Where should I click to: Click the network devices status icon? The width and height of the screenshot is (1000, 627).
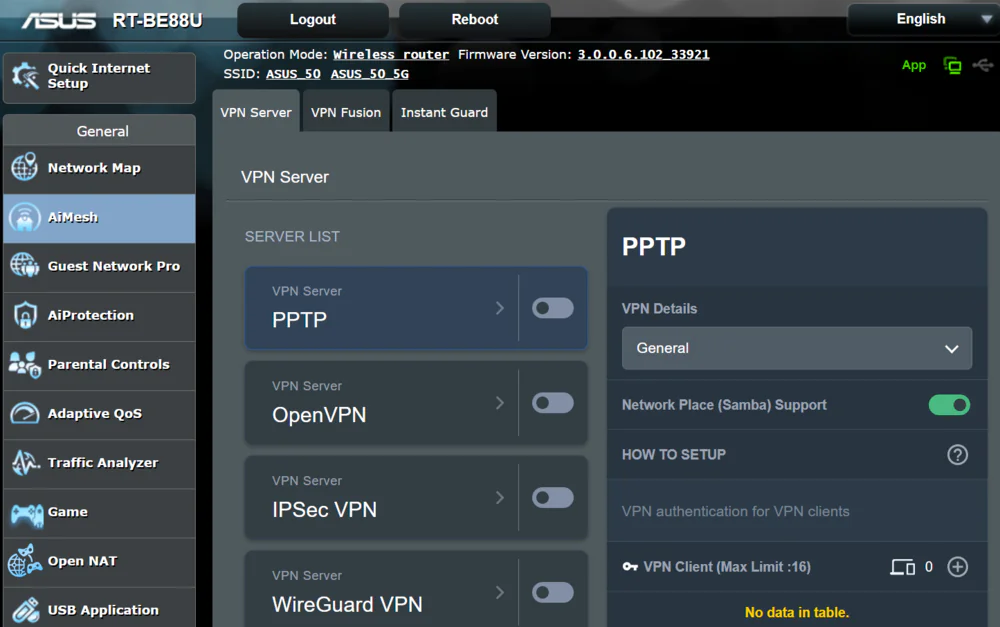[x=952, y=65]
